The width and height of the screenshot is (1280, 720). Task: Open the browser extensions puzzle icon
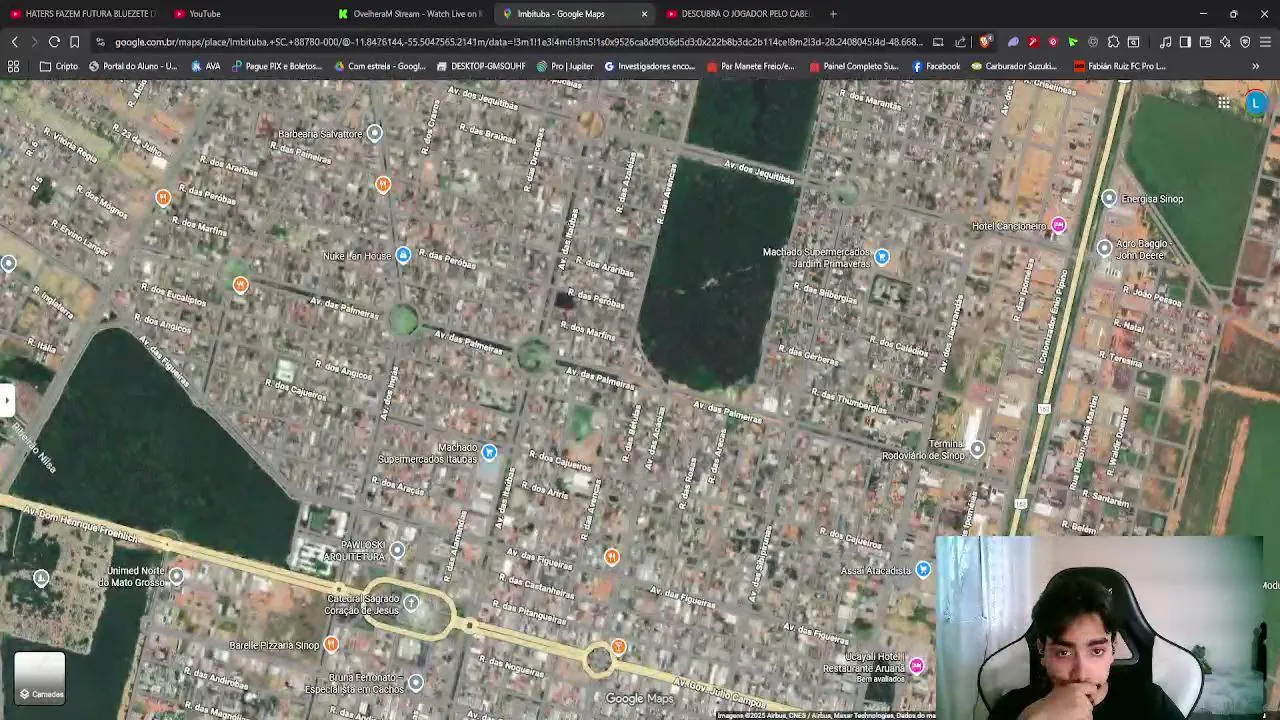(x=1113, y=42)
